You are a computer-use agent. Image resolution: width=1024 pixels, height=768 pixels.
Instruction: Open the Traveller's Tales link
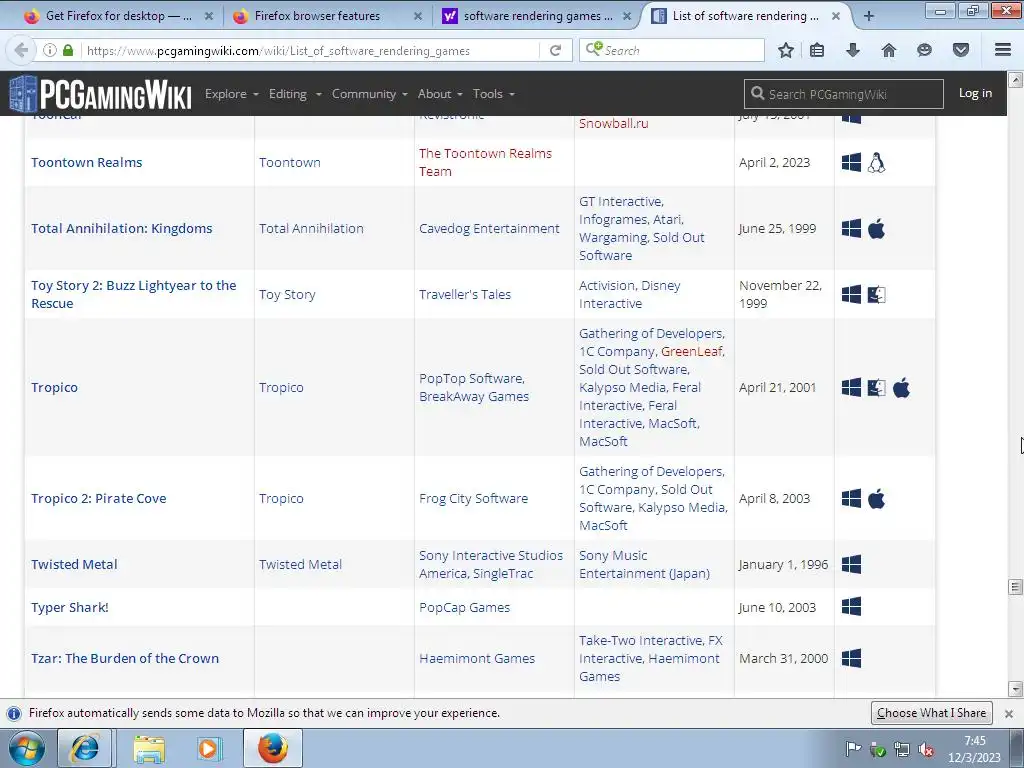tap(465, 295)
